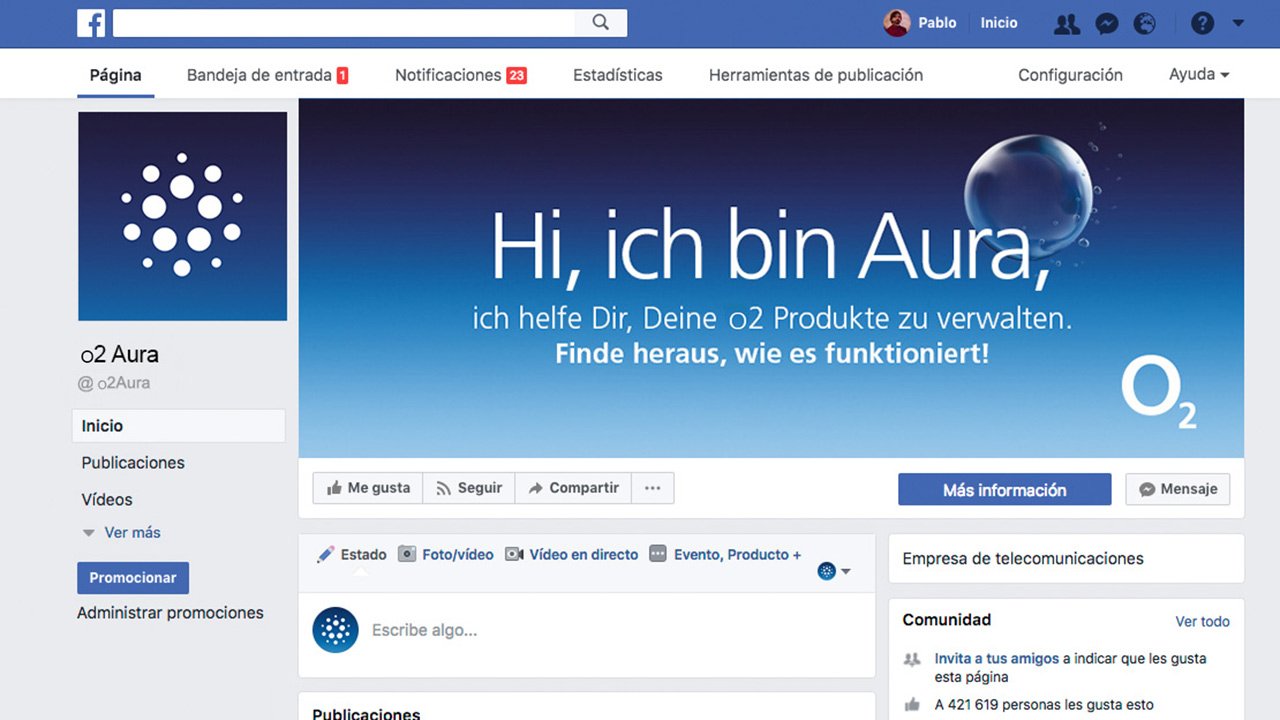Click the Promocionar button
The image size is (1280, 720).
[x=133, y=577]
